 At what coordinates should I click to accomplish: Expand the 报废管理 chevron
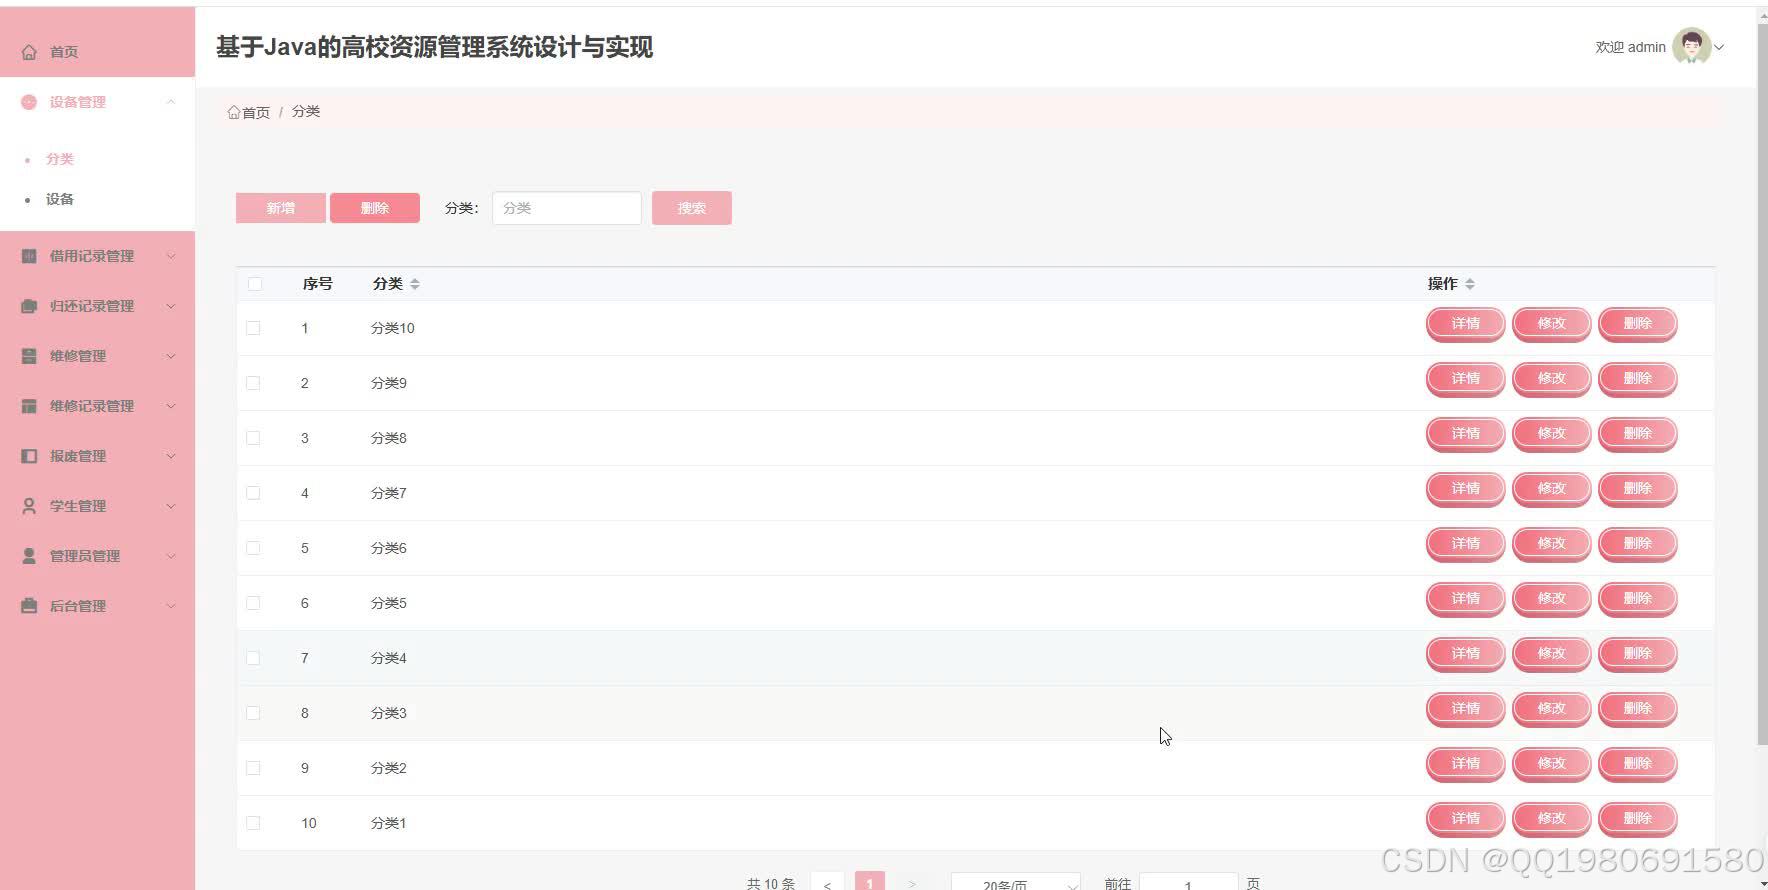171,456
